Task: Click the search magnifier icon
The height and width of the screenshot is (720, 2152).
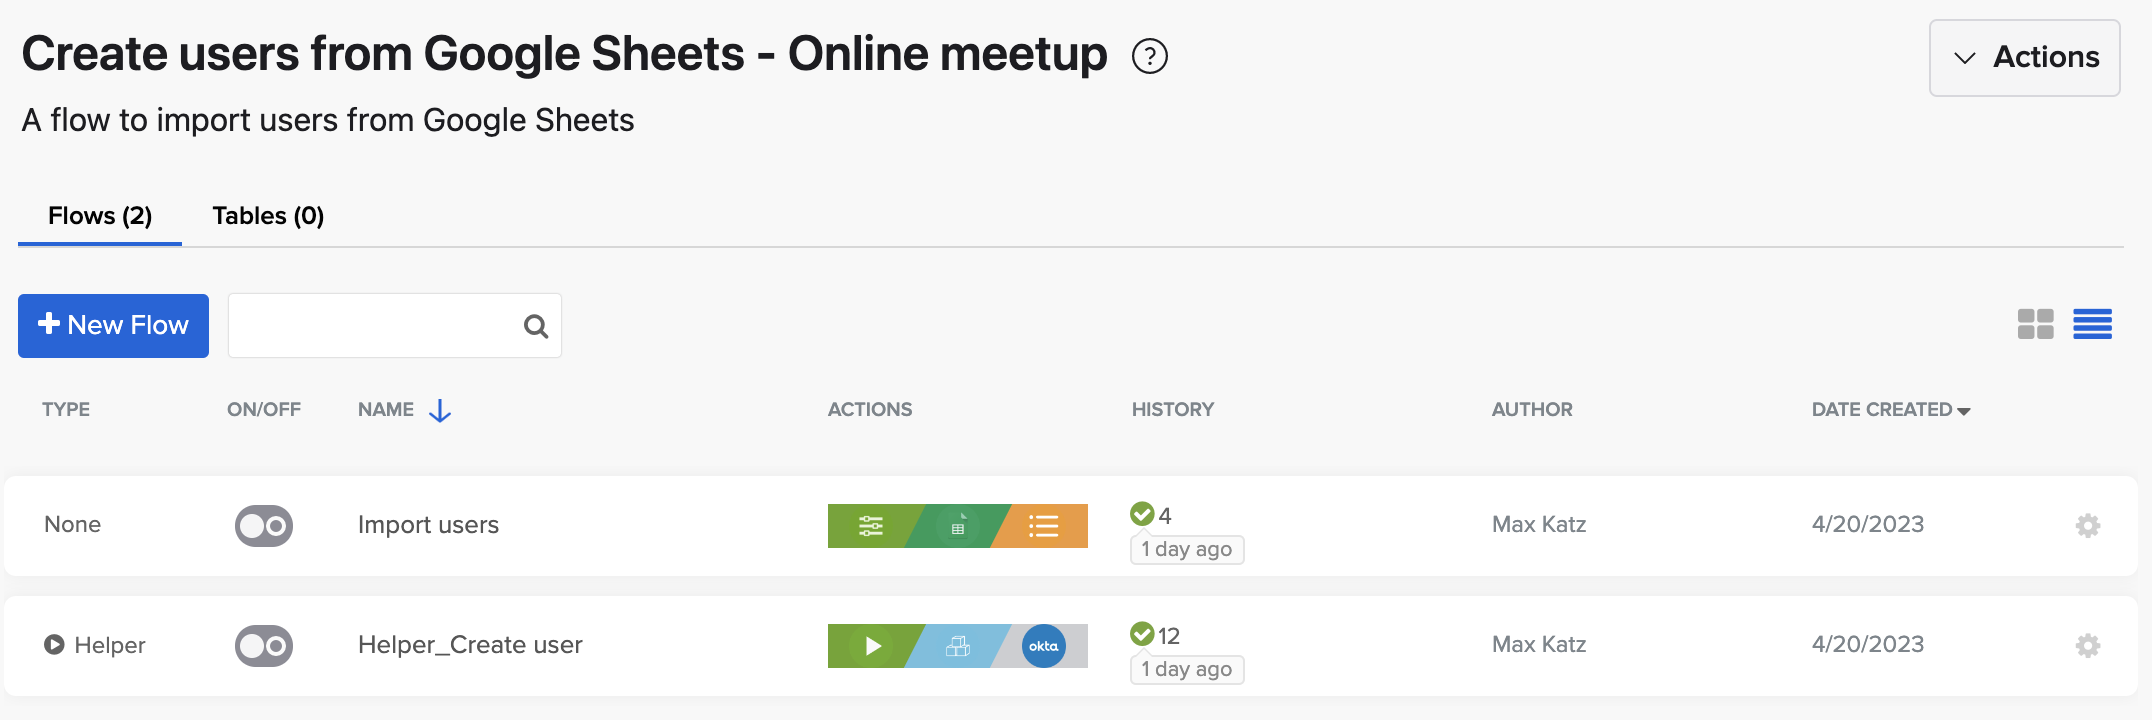Action: [536, 326]
